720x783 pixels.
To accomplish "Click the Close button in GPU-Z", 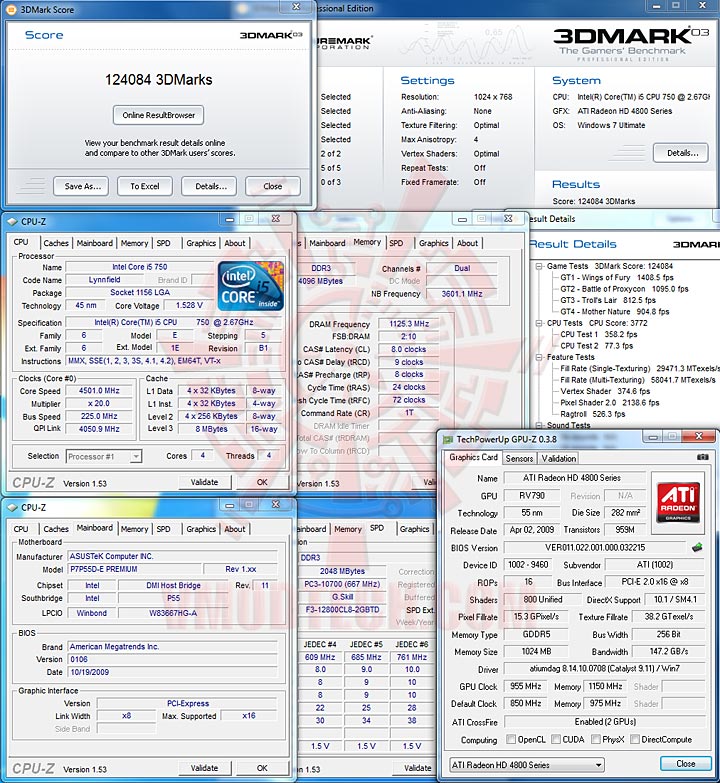I will (686, 764).
